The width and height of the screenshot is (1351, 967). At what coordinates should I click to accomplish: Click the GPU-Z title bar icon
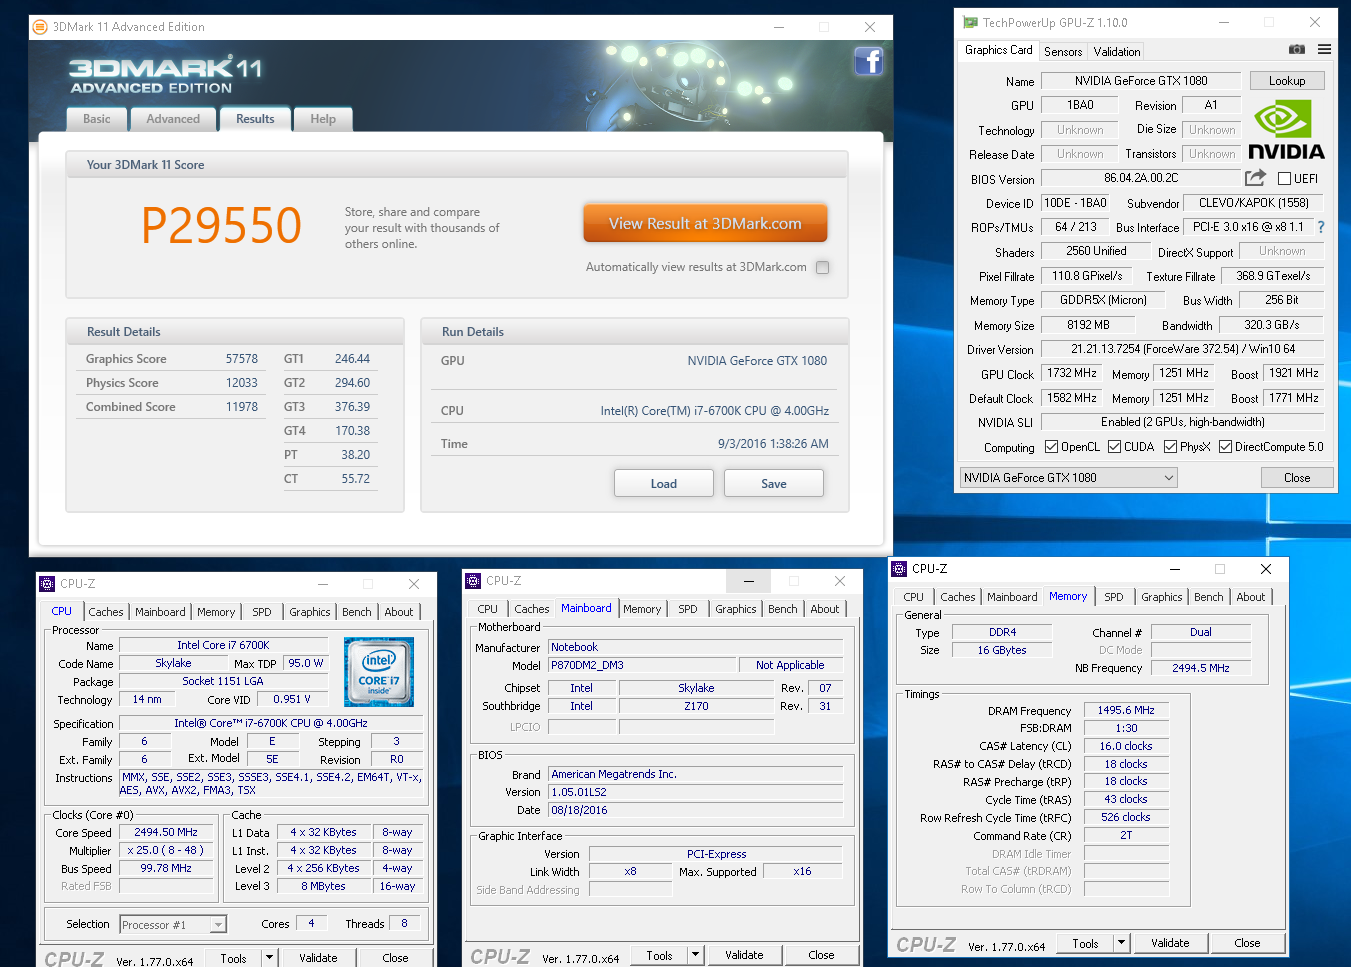[x=970, y=22]
